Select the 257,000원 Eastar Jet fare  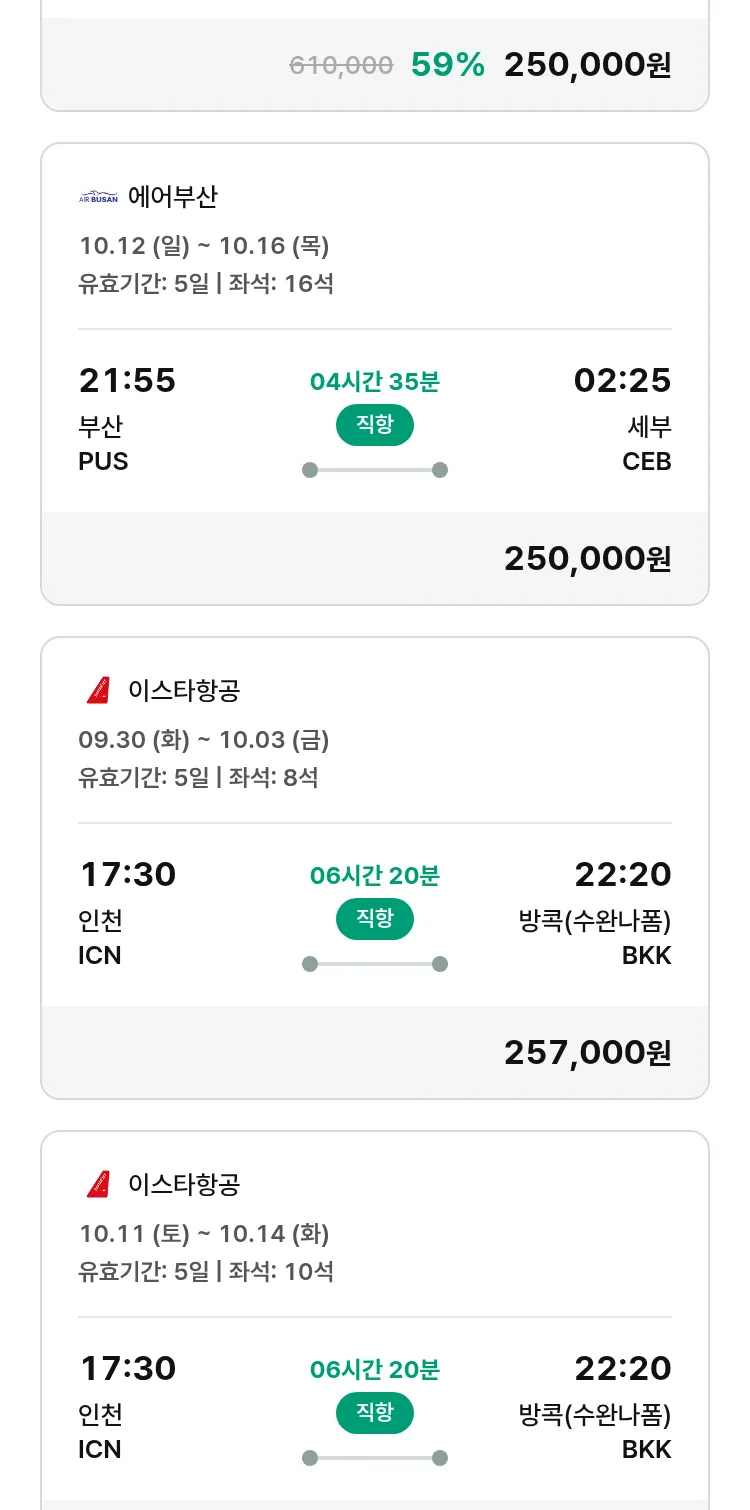point(587,1052)
